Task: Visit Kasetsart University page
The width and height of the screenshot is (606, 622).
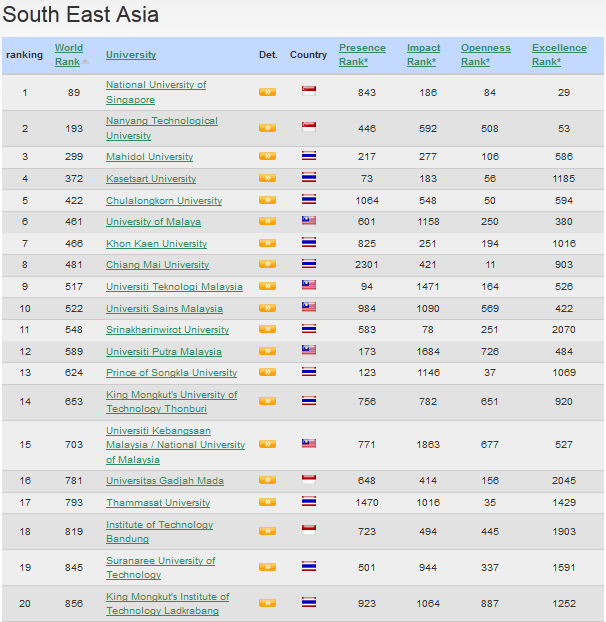Action: coord(151,179)
